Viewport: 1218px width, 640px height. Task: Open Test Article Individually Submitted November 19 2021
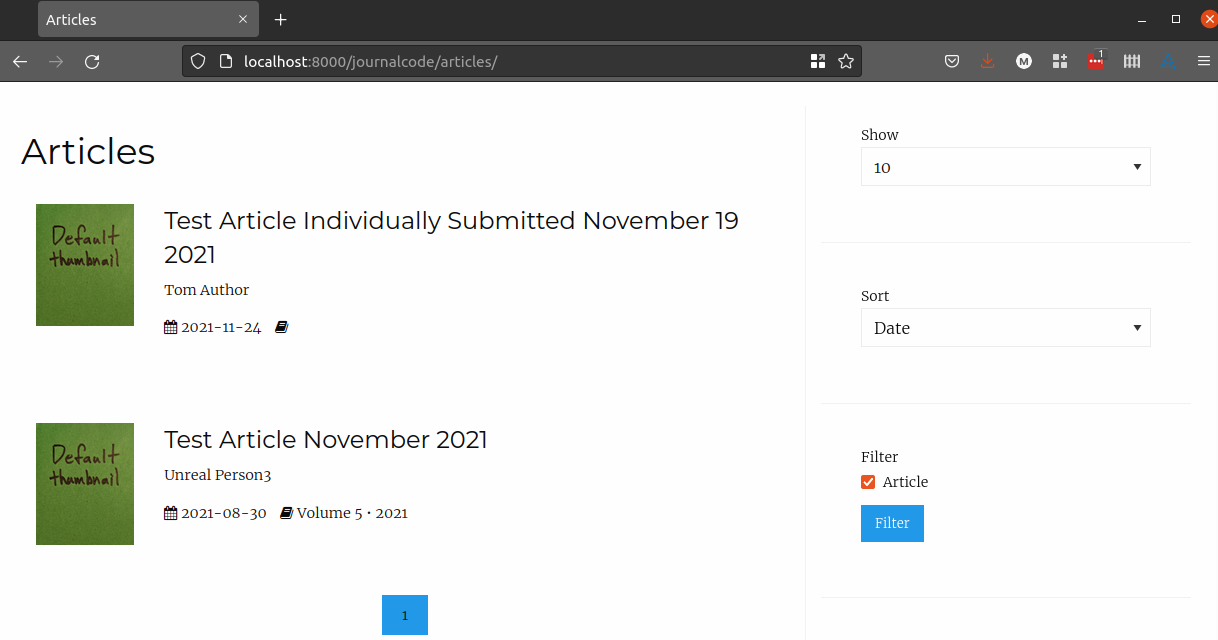pyautogui.click(x=451, y=237)
